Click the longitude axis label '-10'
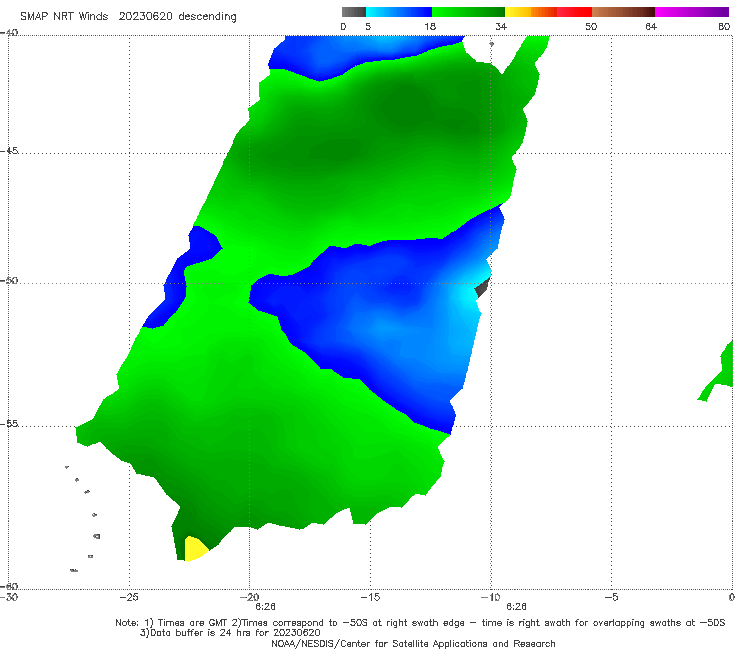Viewport: 740px width, 650px height. (490, 597)
